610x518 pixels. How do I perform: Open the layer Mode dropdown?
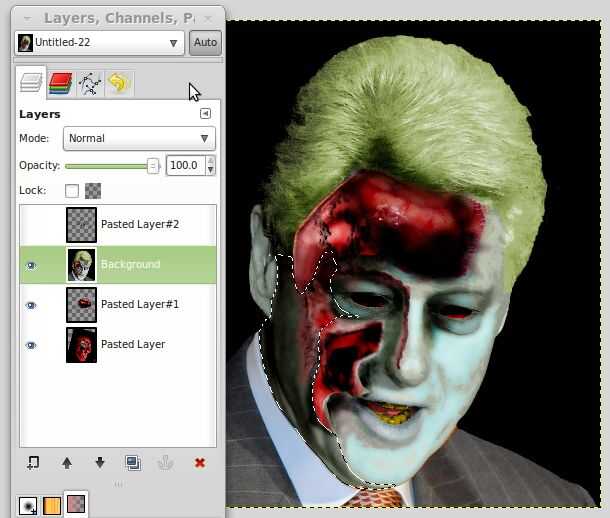click(139, 138)
